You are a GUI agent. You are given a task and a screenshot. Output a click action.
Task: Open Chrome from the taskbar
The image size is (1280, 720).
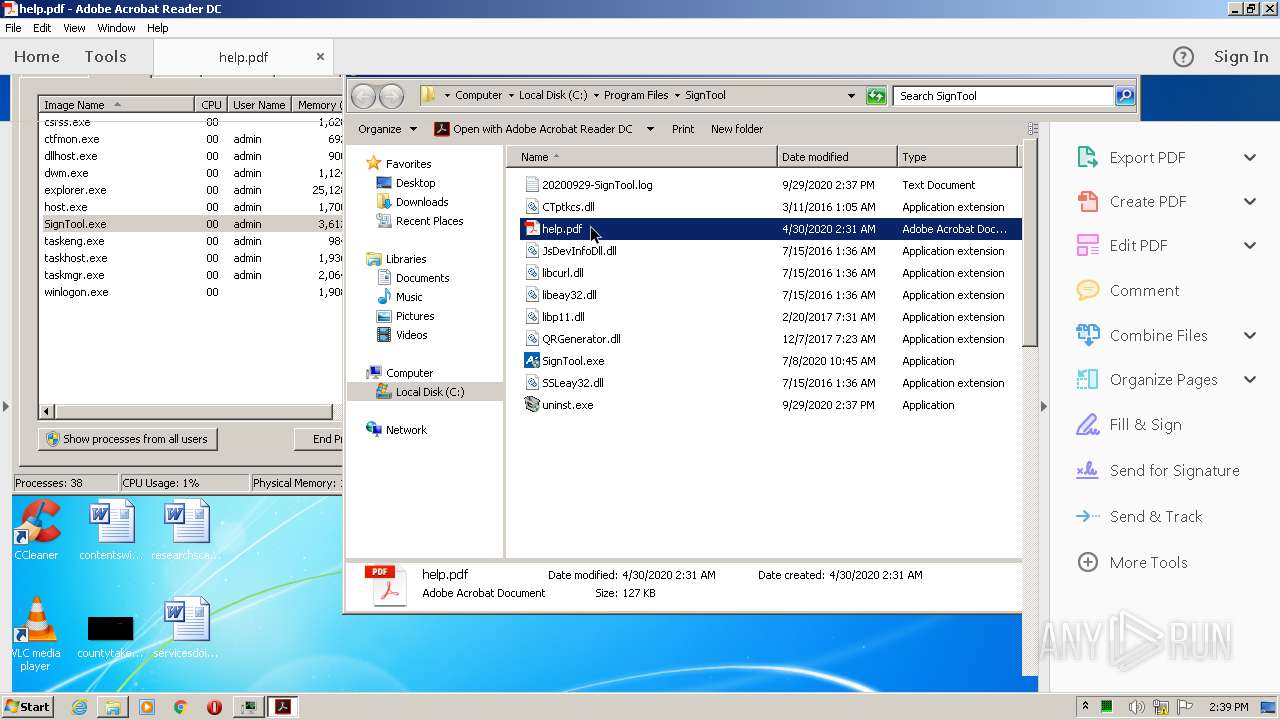(x=180, y=707)
